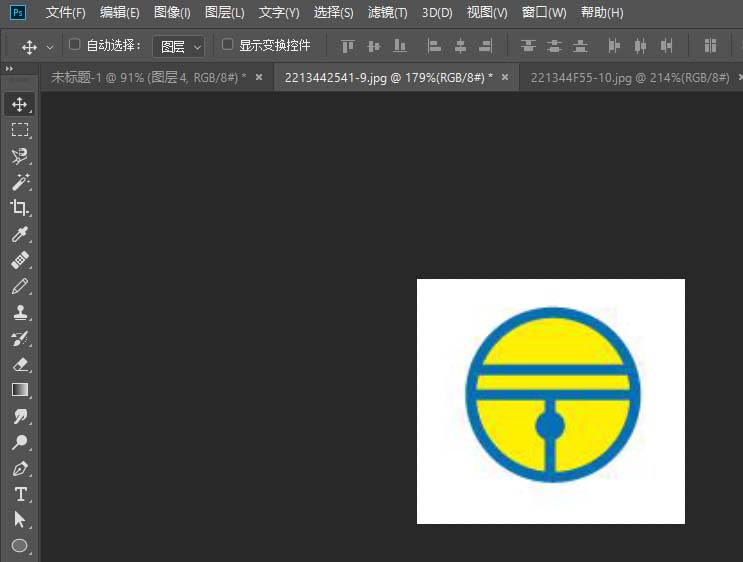Open the tool preset picker arrow
743x562 pixels.
pos(50,47)
